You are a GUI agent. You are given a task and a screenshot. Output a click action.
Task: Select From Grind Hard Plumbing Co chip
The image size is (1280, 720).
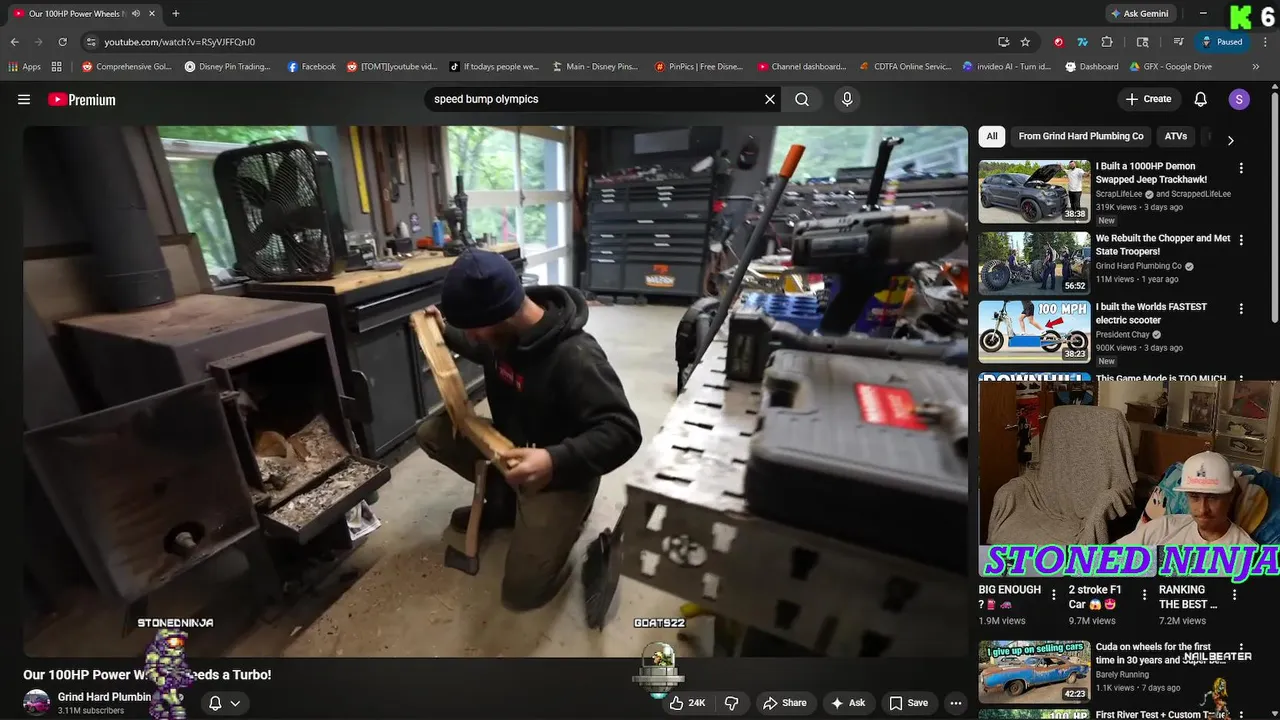(1081, 136)
